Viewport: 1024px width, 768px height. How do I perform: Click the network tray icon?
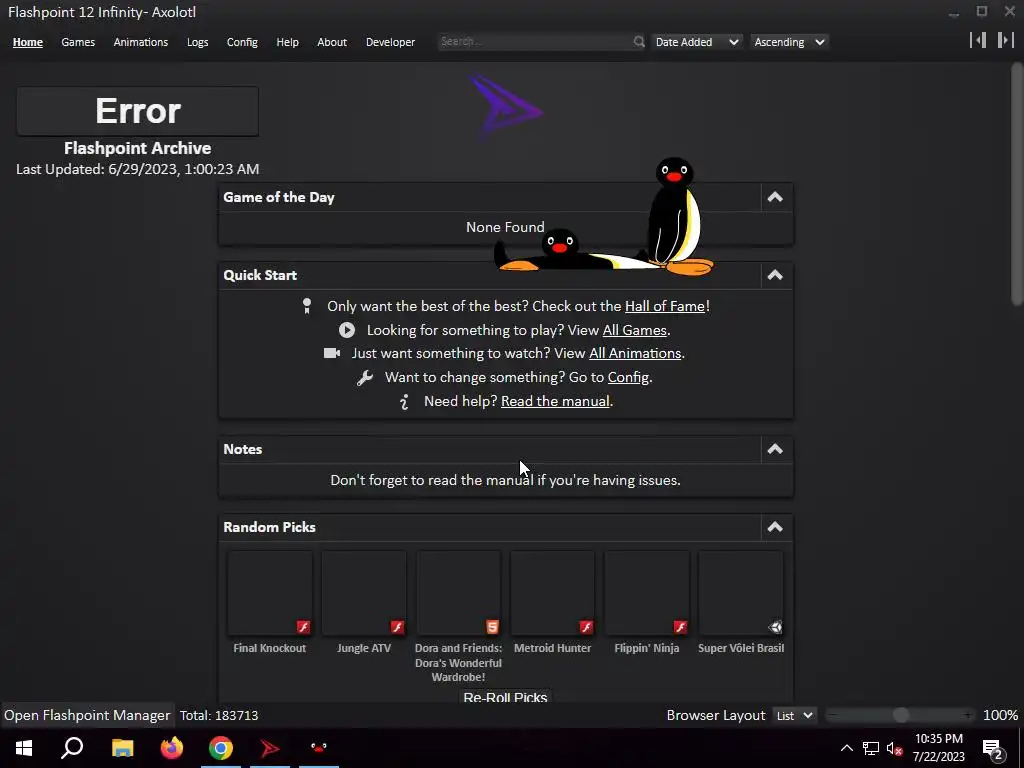click(871, 748)
